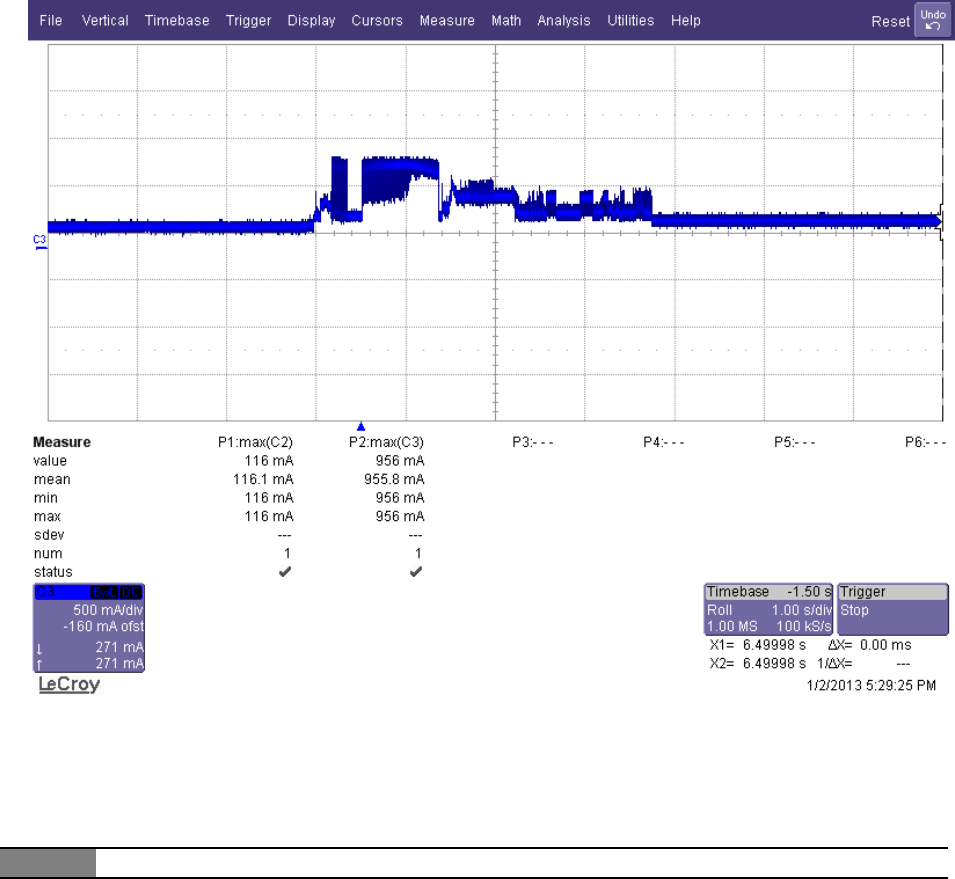The image size is (955, 879).
Task: Click the P2 status checkmark
Action: [416, 571]
